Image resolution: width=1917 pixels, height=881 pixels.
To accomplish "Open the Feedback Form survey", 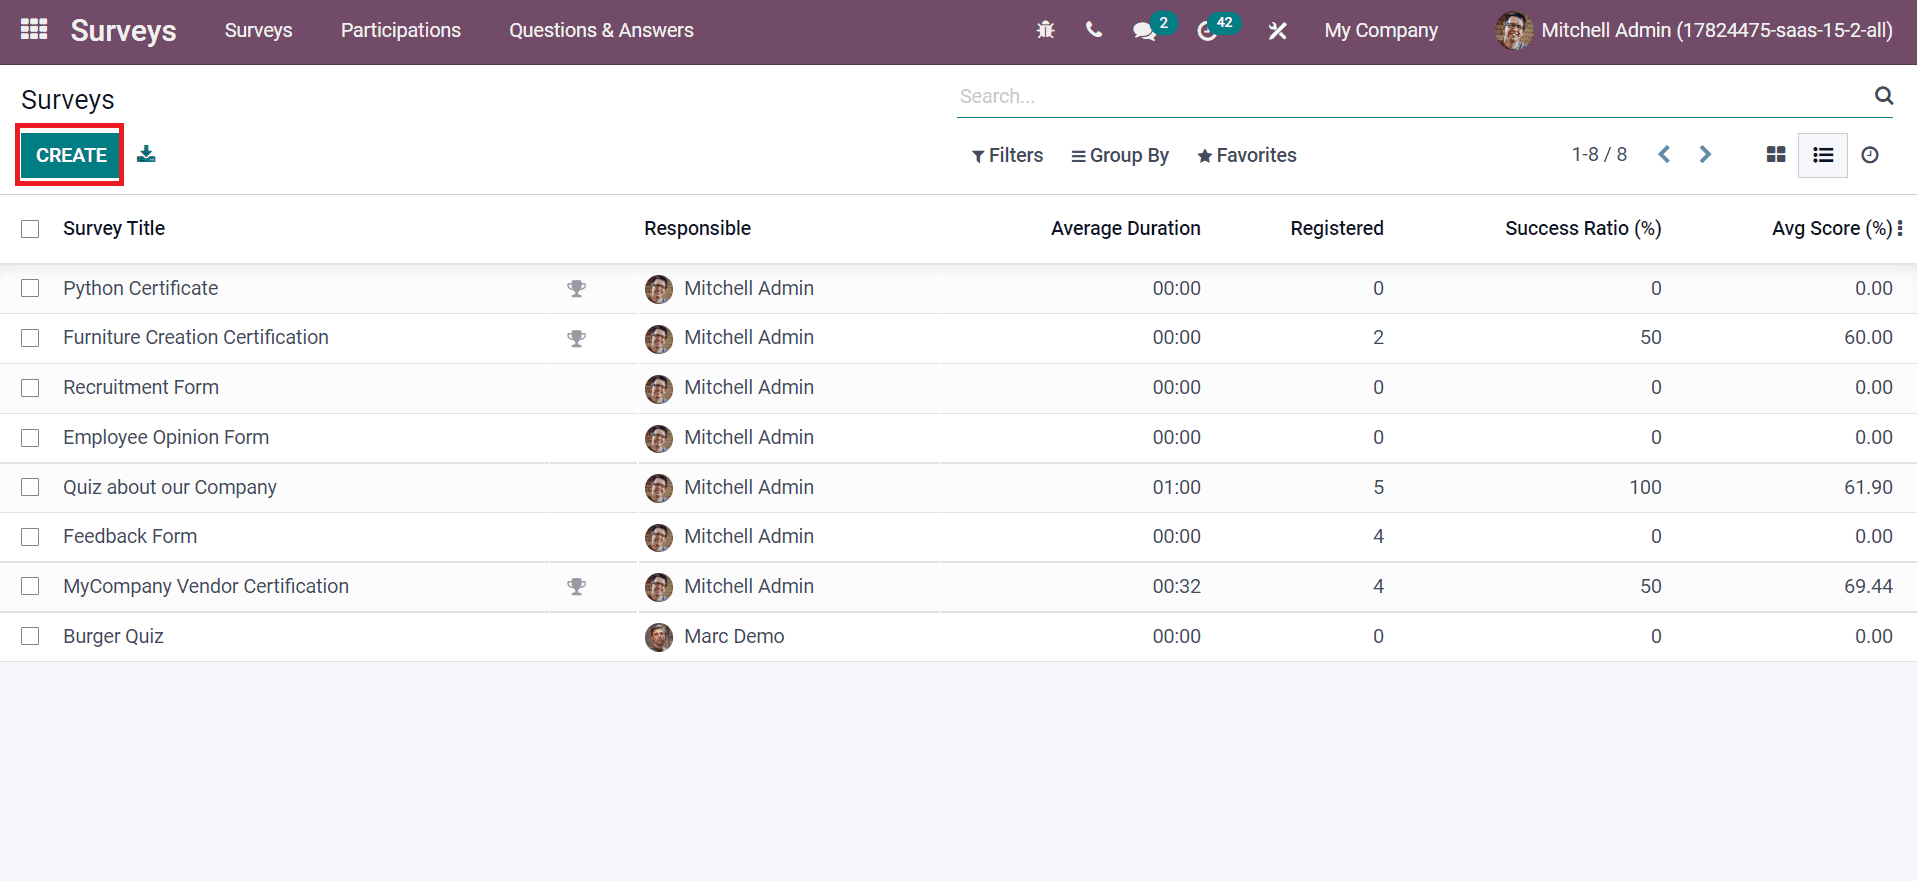I will coord(130,536).
